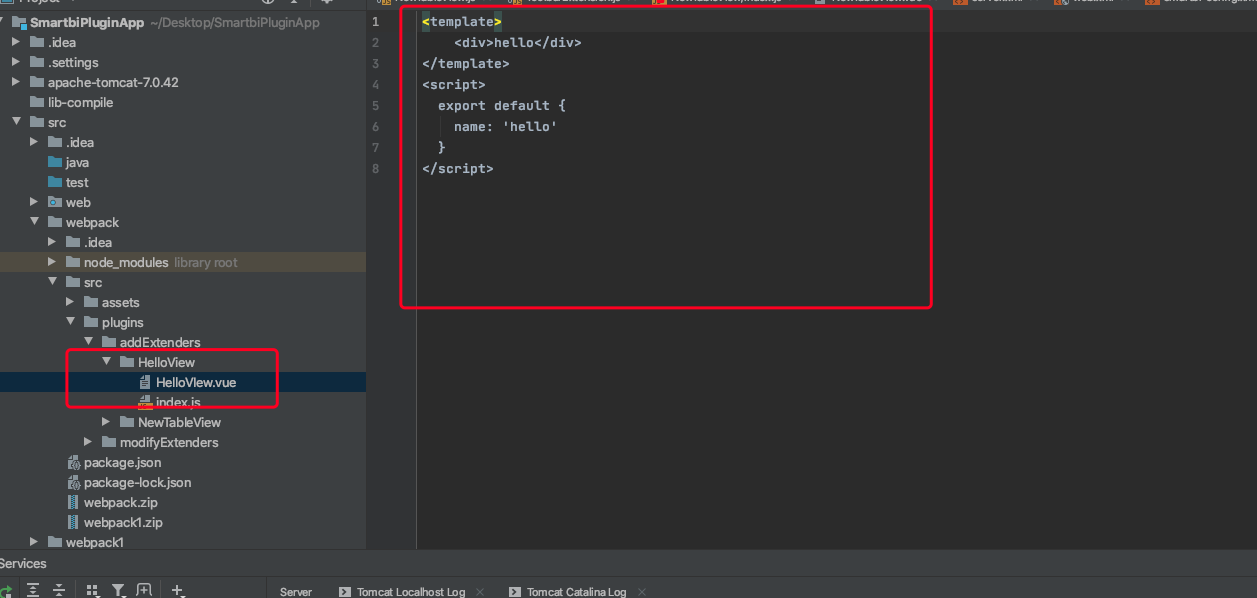Click line number 4 in the gutter

[375, 84]
